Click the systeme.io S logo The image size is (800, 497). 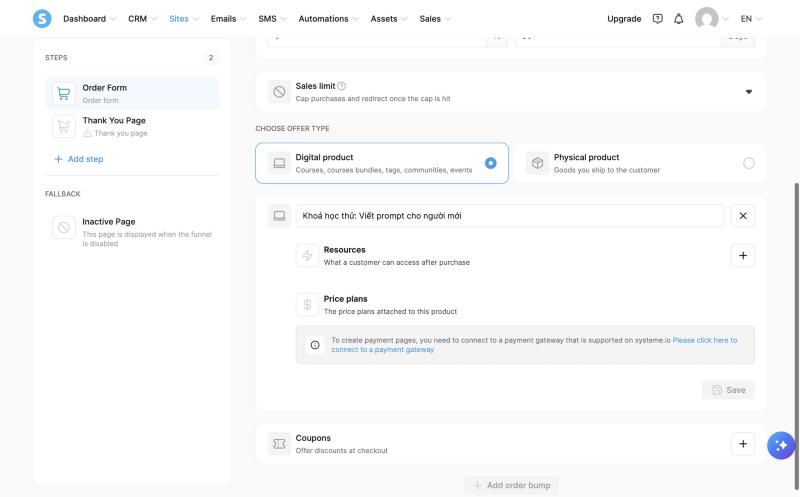[42, 18]
